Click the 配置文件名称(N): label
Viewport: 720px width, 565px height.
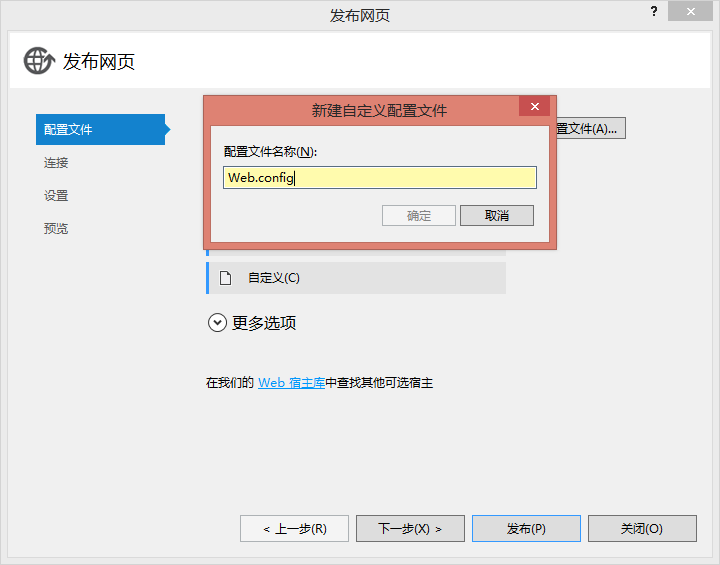[x=270, y=152]
